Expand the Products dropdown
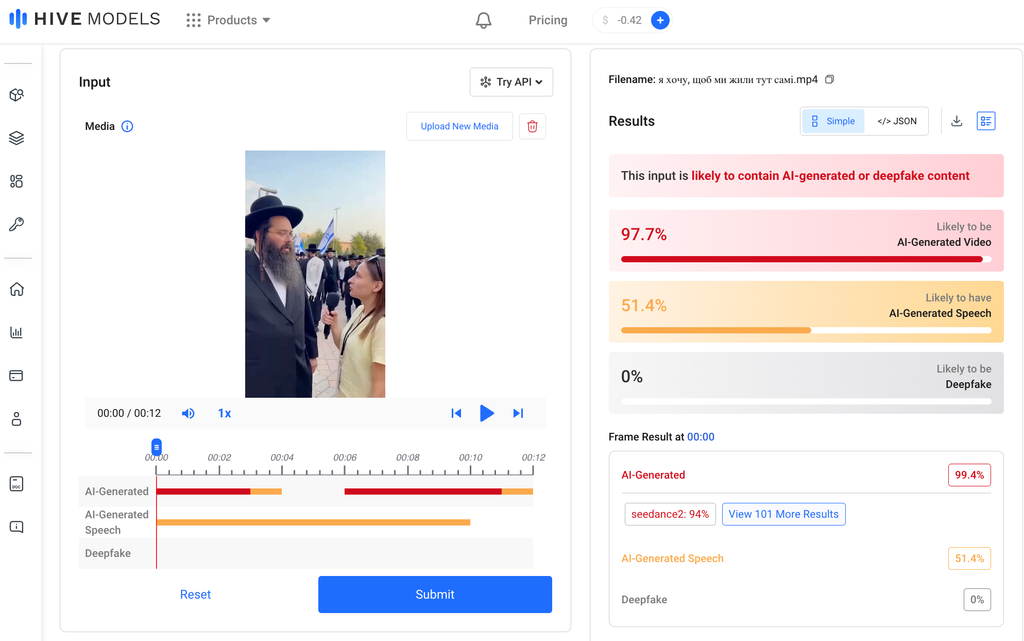 point(228,20)
